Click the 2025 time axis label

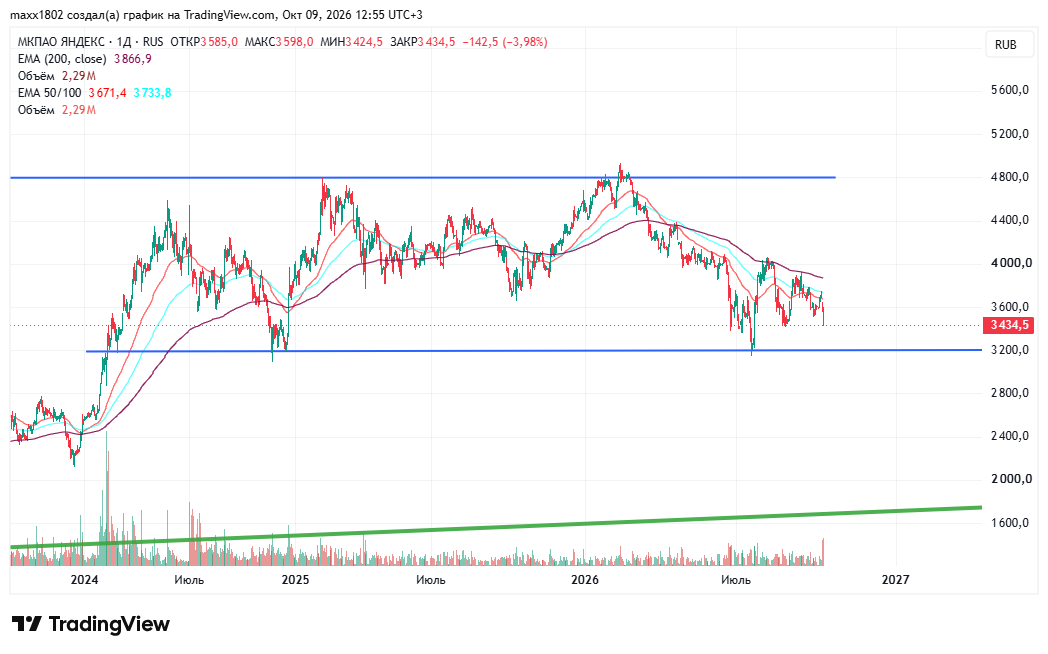[x=295, y=579]
